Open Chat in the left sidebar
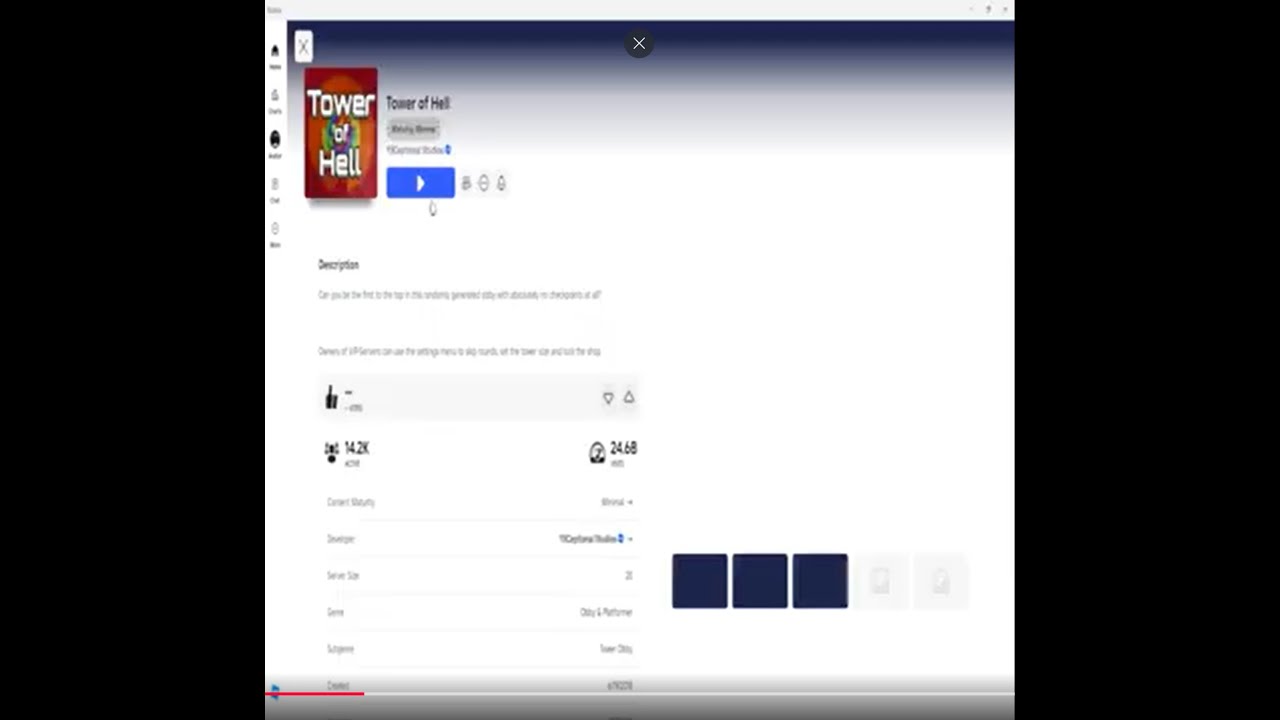1280x720 pixels. [x=275, y=190]
